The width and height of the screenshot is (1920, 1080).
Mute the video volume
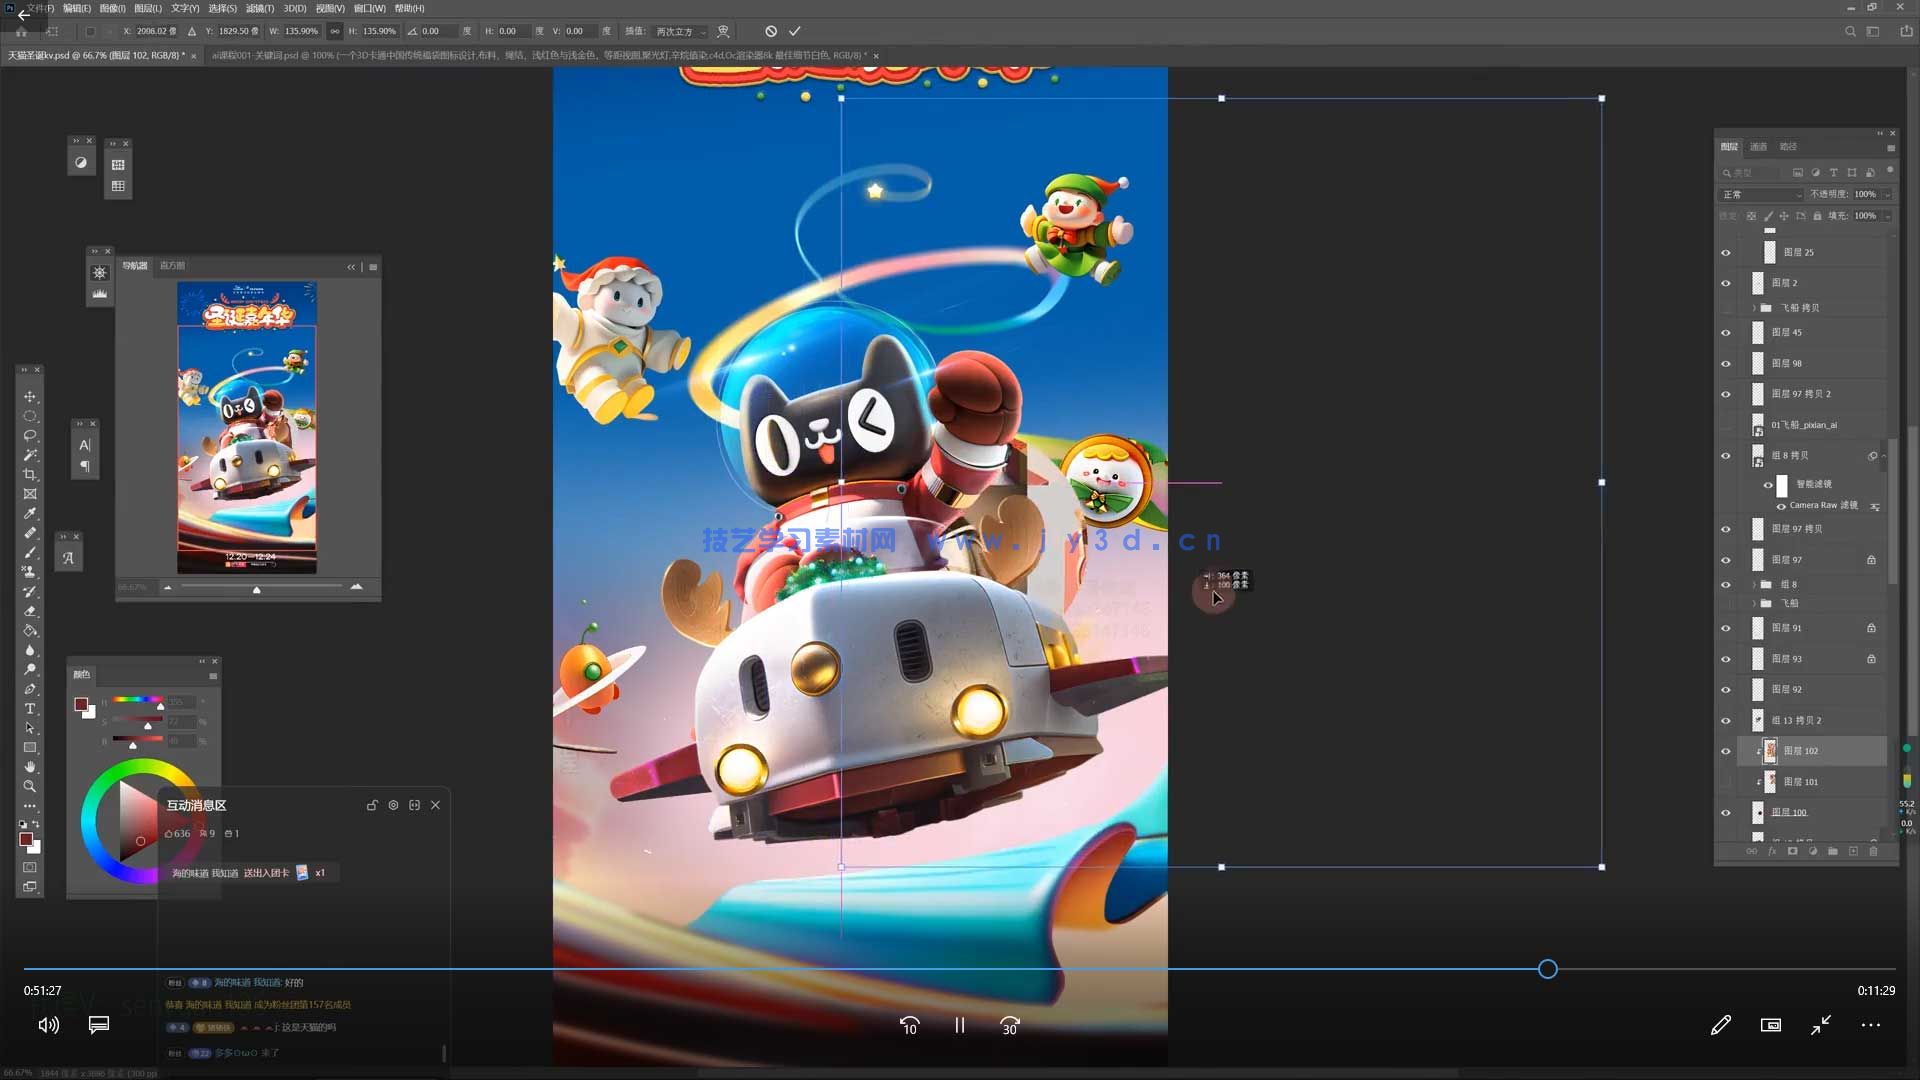pyautogui.click(x=48, y=1025)
